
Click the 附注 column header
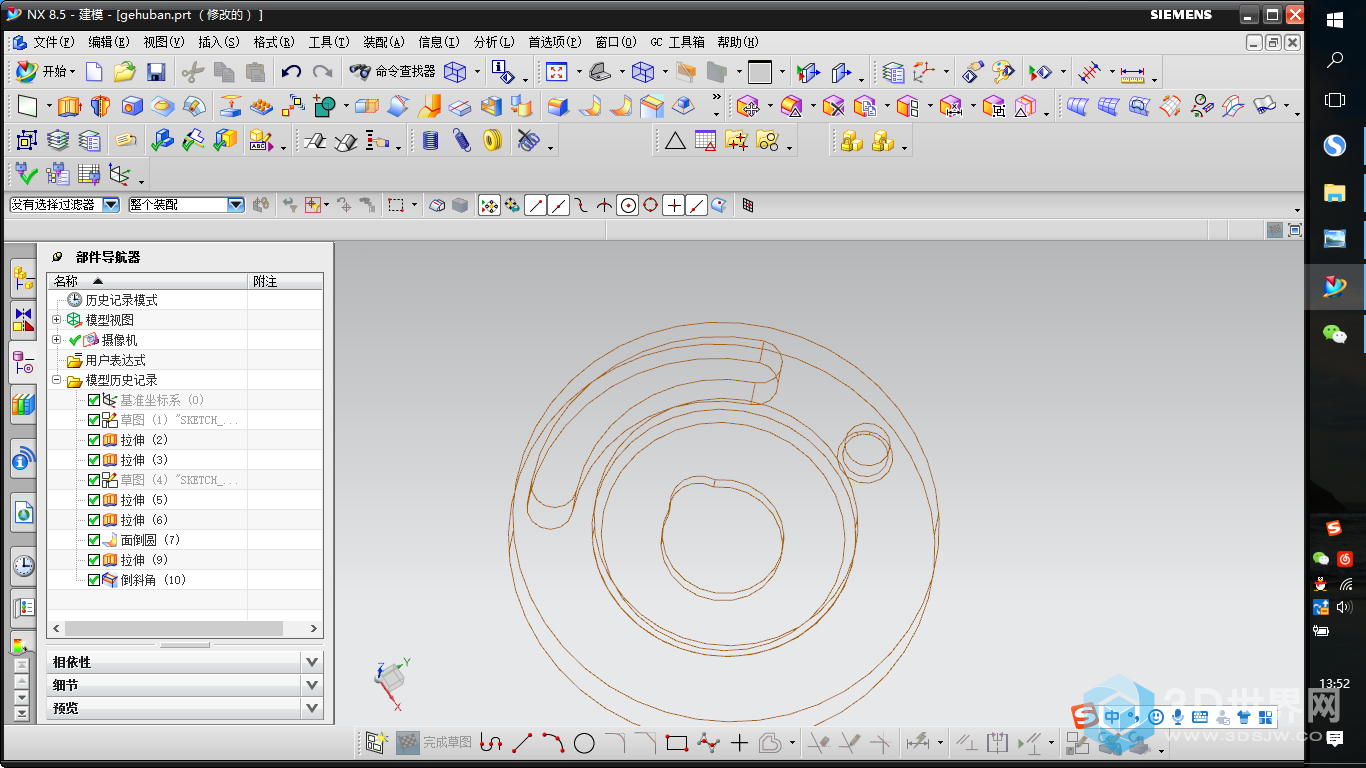(285, 282)
